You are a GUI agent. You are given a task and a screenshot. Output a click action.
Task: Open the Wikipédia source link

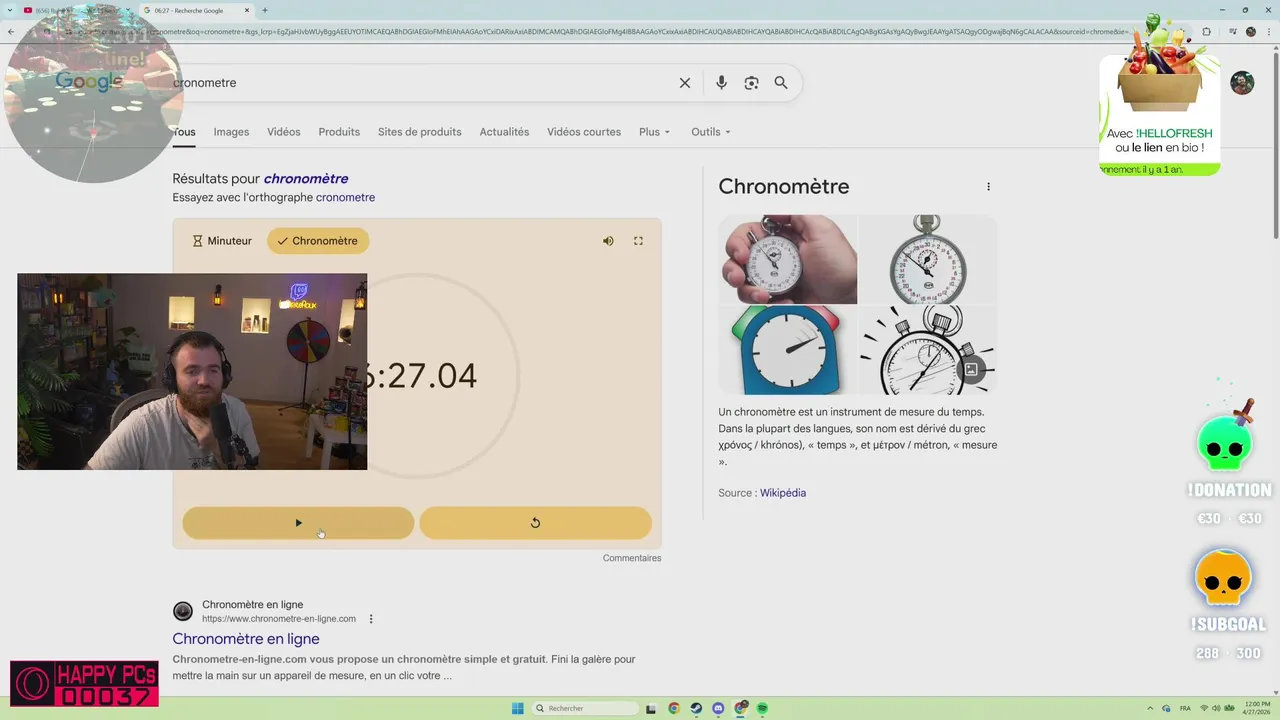(x=783, y=493)
